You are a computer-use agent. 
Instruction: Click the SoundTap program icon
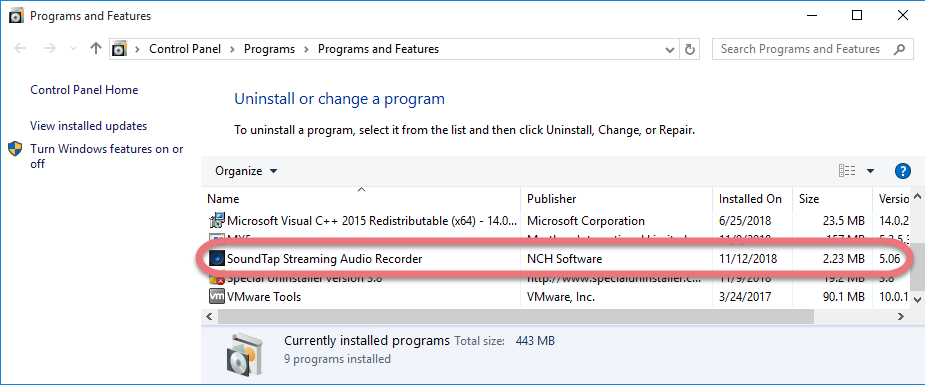[x=217, y=258]
